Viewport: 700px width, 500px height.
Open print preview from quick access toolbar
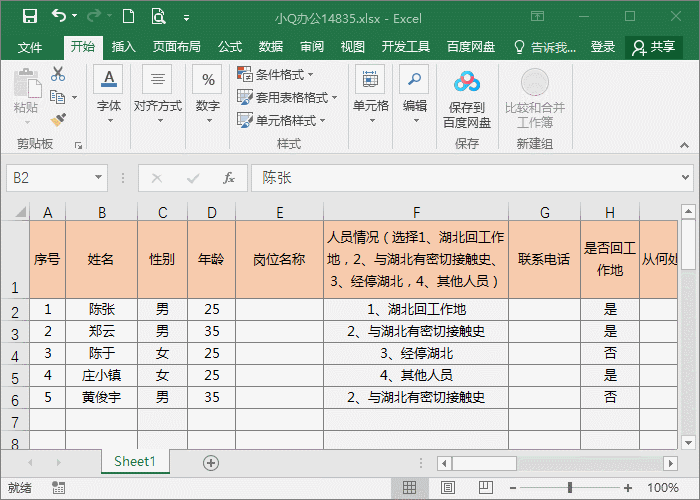[158, 17]
